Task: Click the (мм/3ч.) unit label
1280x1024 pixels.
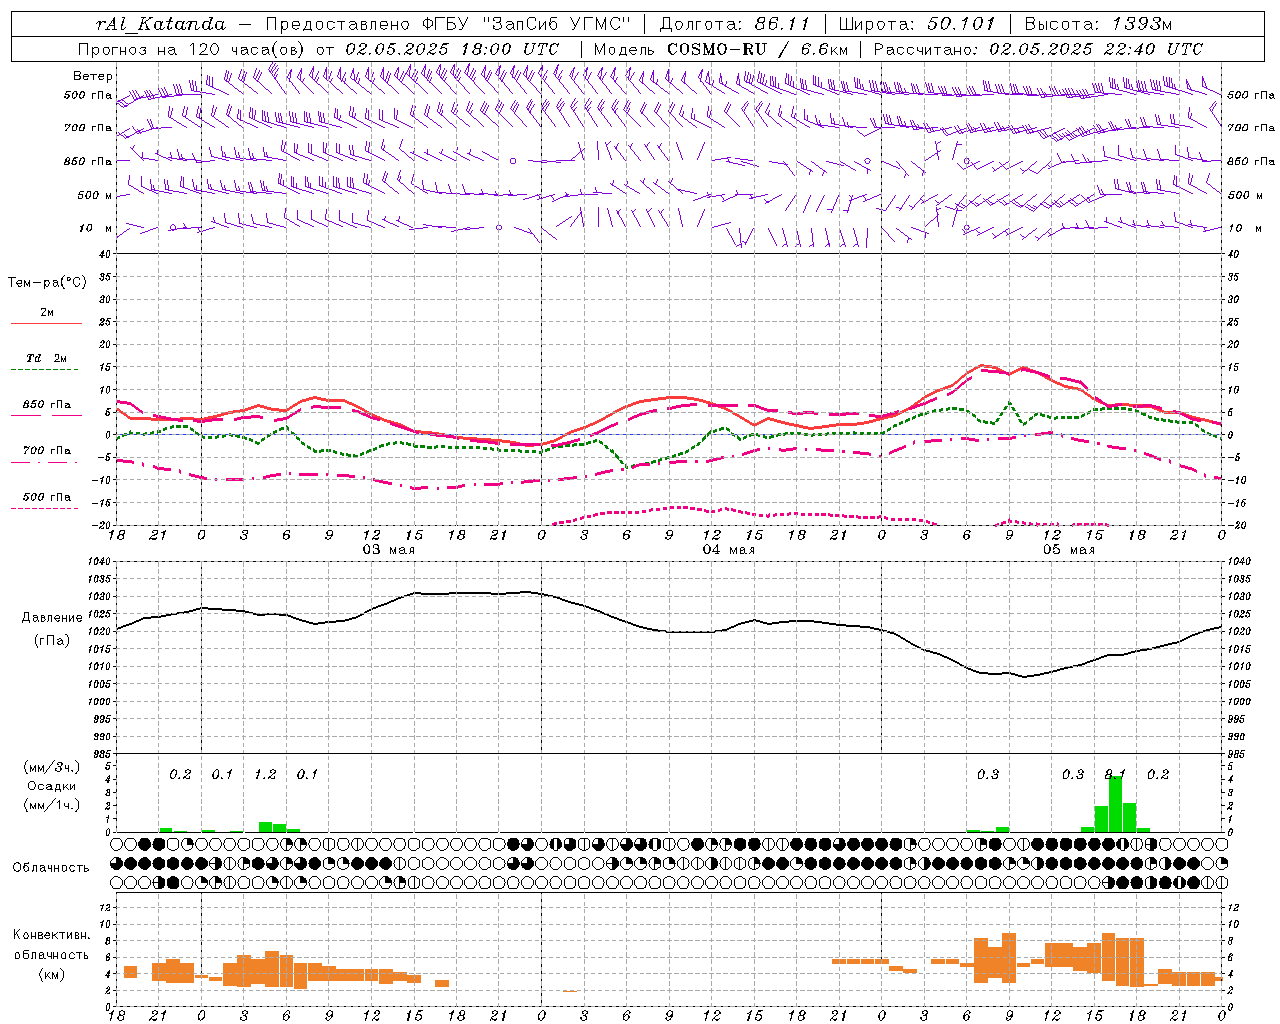Action: 51,767
